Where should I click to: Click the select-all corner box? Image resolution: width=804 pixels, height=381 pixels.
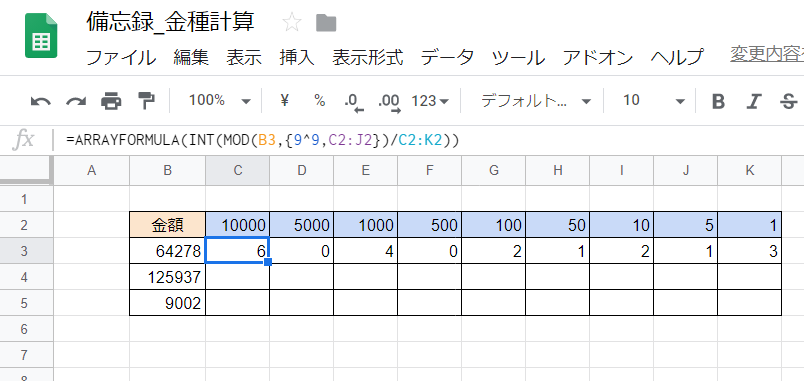(x=26, y=170)
